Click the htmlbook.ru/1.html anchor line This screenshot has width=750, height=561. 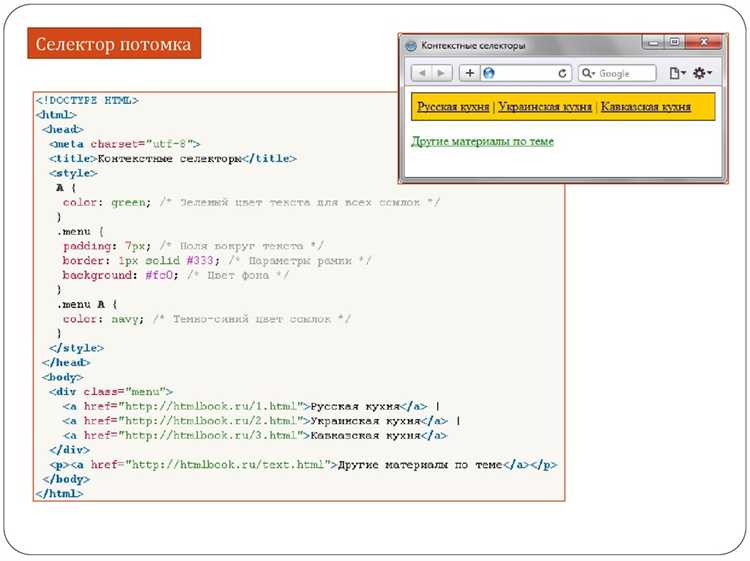pos(251,407)
